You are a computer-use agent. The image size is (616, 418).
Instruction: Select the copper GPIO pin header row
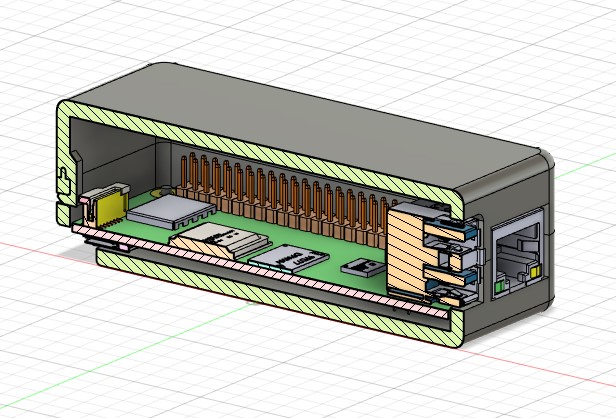click(x=283, y=200)
